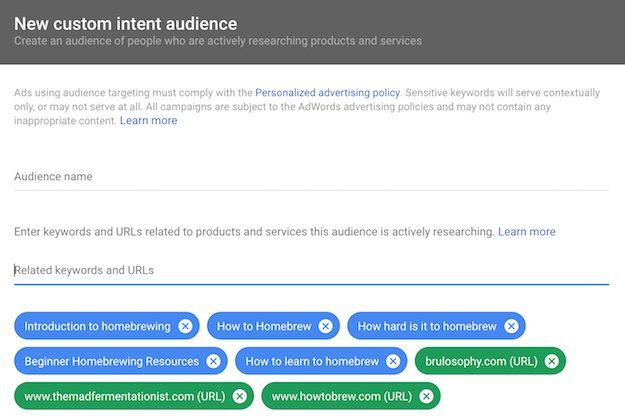Click the 'How to learn to homebrew' label
625x420 pixels.
pyautogui.click(x=311, y=361)
